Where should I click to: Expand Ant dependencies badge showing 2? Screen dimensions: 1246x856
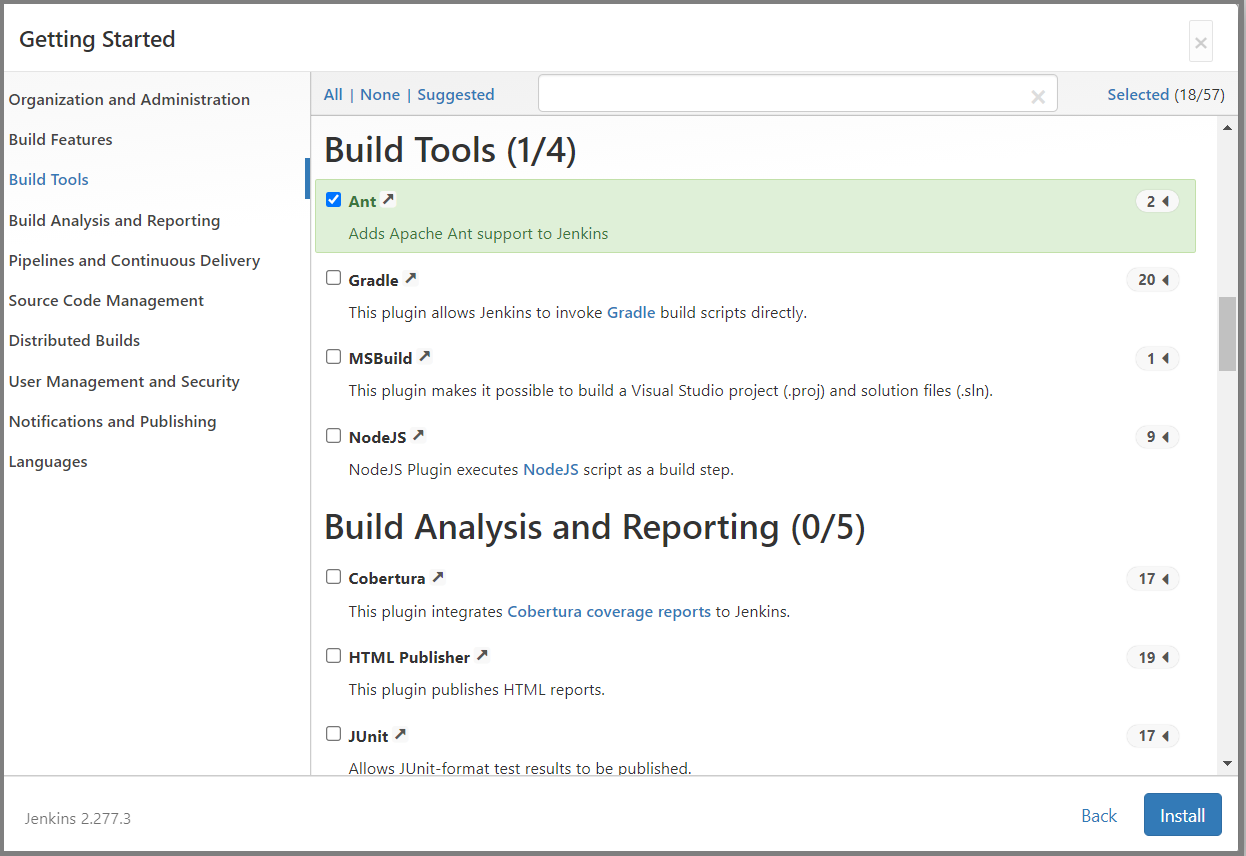click(1157, 201)
